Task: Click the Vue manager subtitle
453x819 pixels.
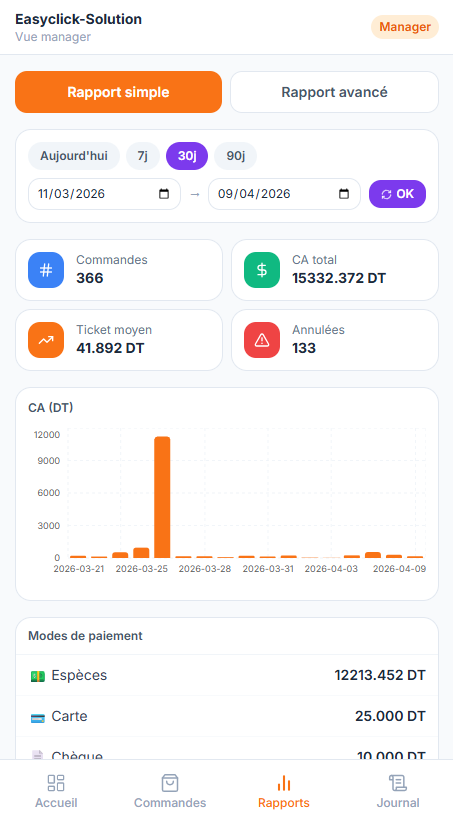Action: pos(53,37)
